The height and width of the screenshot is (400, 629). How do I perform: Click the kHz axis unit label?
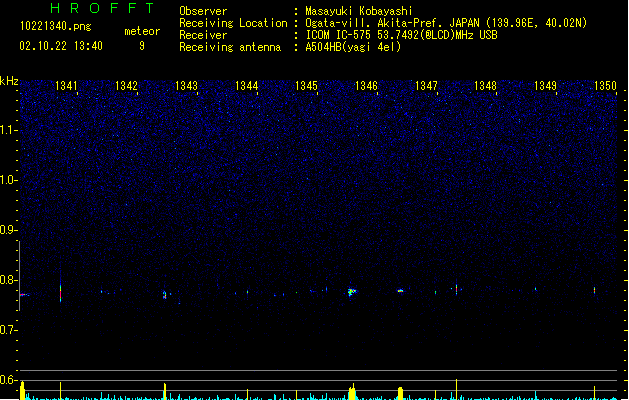[9, 81]
